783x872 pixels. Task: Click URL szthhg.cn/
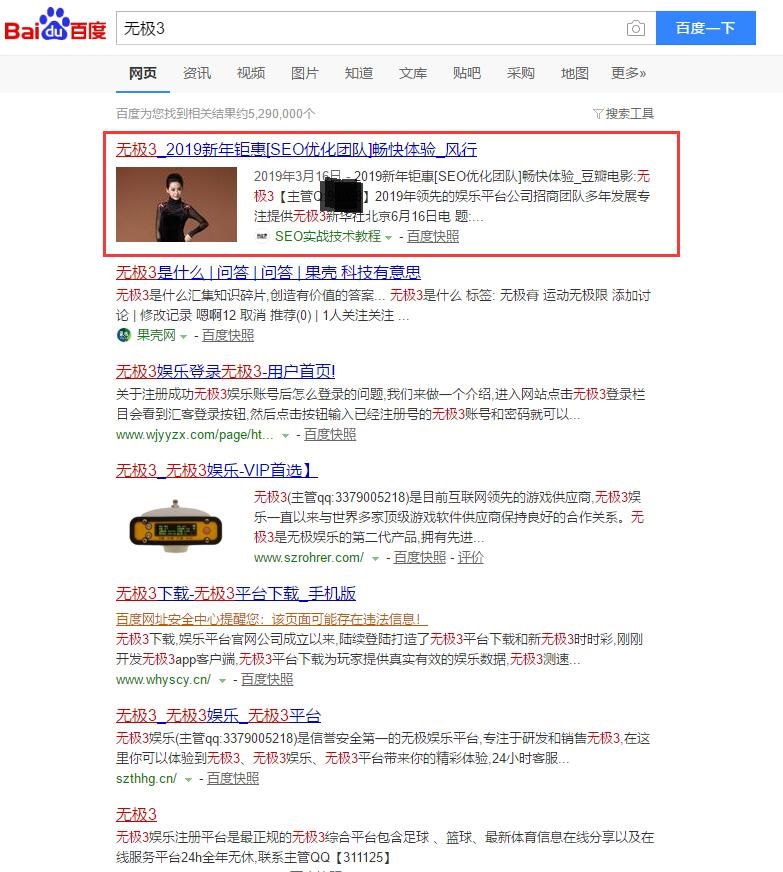coord(146,778)
